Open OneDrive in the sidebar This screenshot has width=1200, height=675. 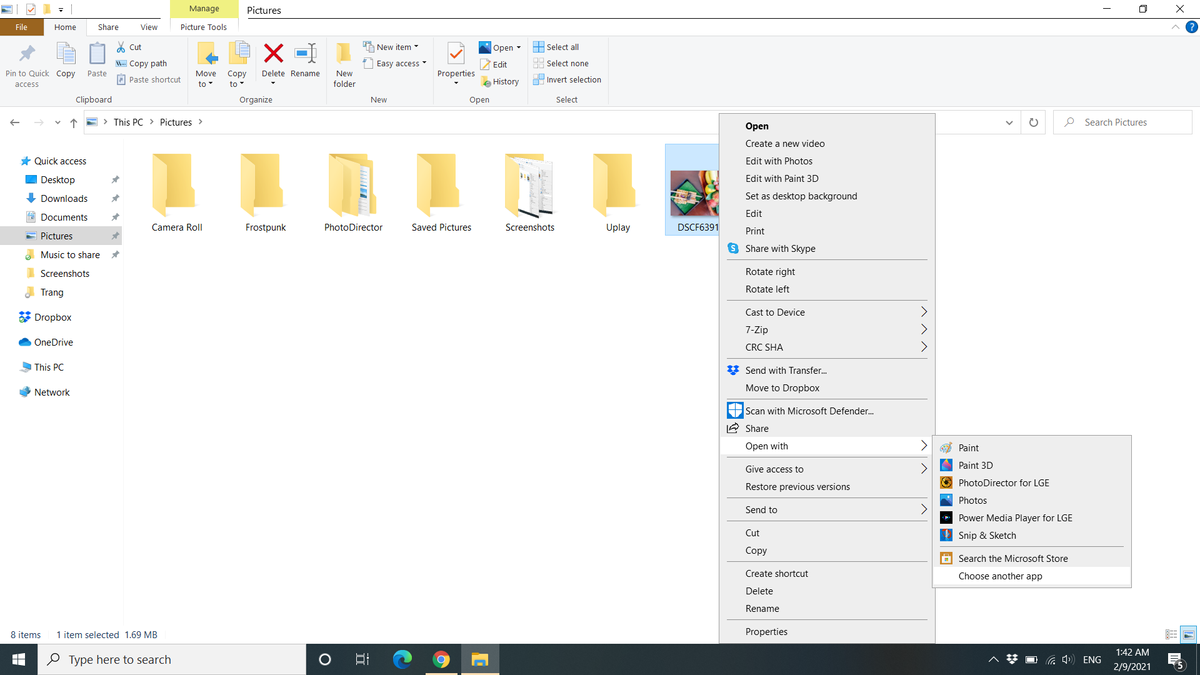coord(46,342)
